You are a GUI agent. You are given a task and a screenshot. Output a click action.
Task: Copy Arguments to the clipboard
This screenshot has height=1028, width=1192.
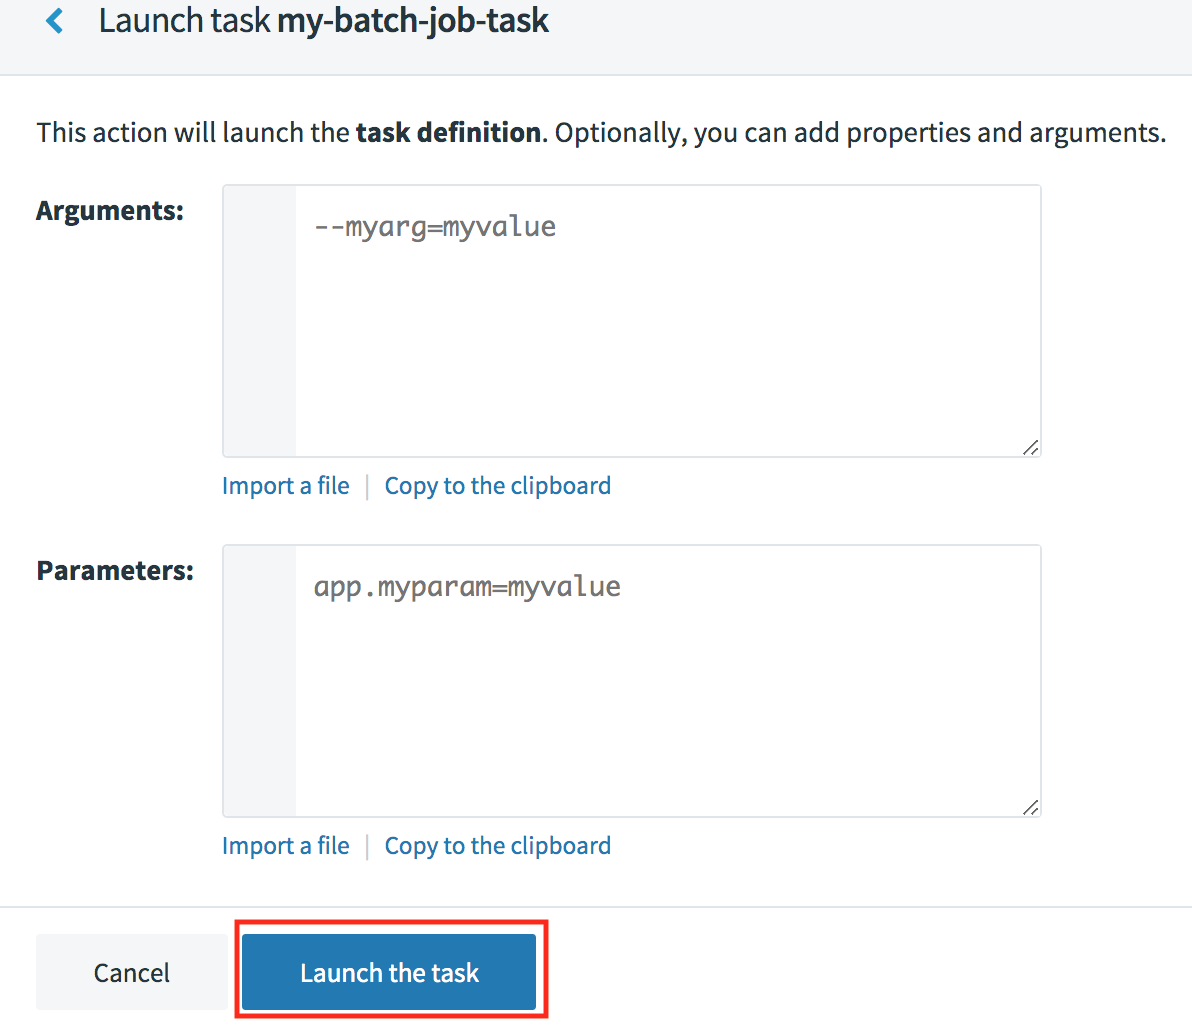click(497, 486)
